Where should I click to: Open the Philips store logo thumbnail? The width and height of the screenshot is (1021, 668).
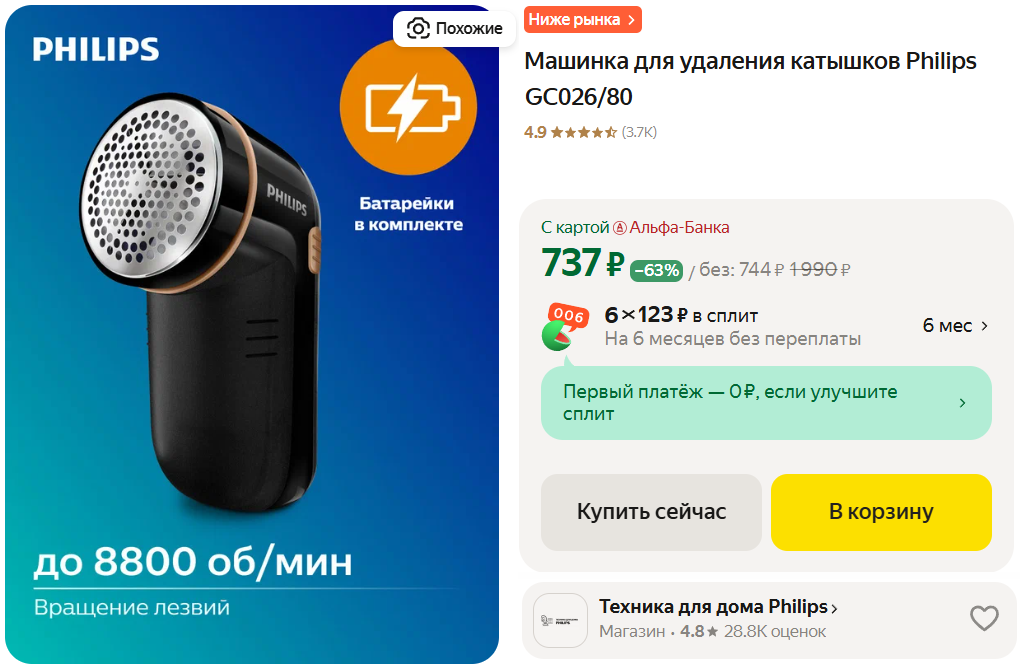click(x=561, y=620)
